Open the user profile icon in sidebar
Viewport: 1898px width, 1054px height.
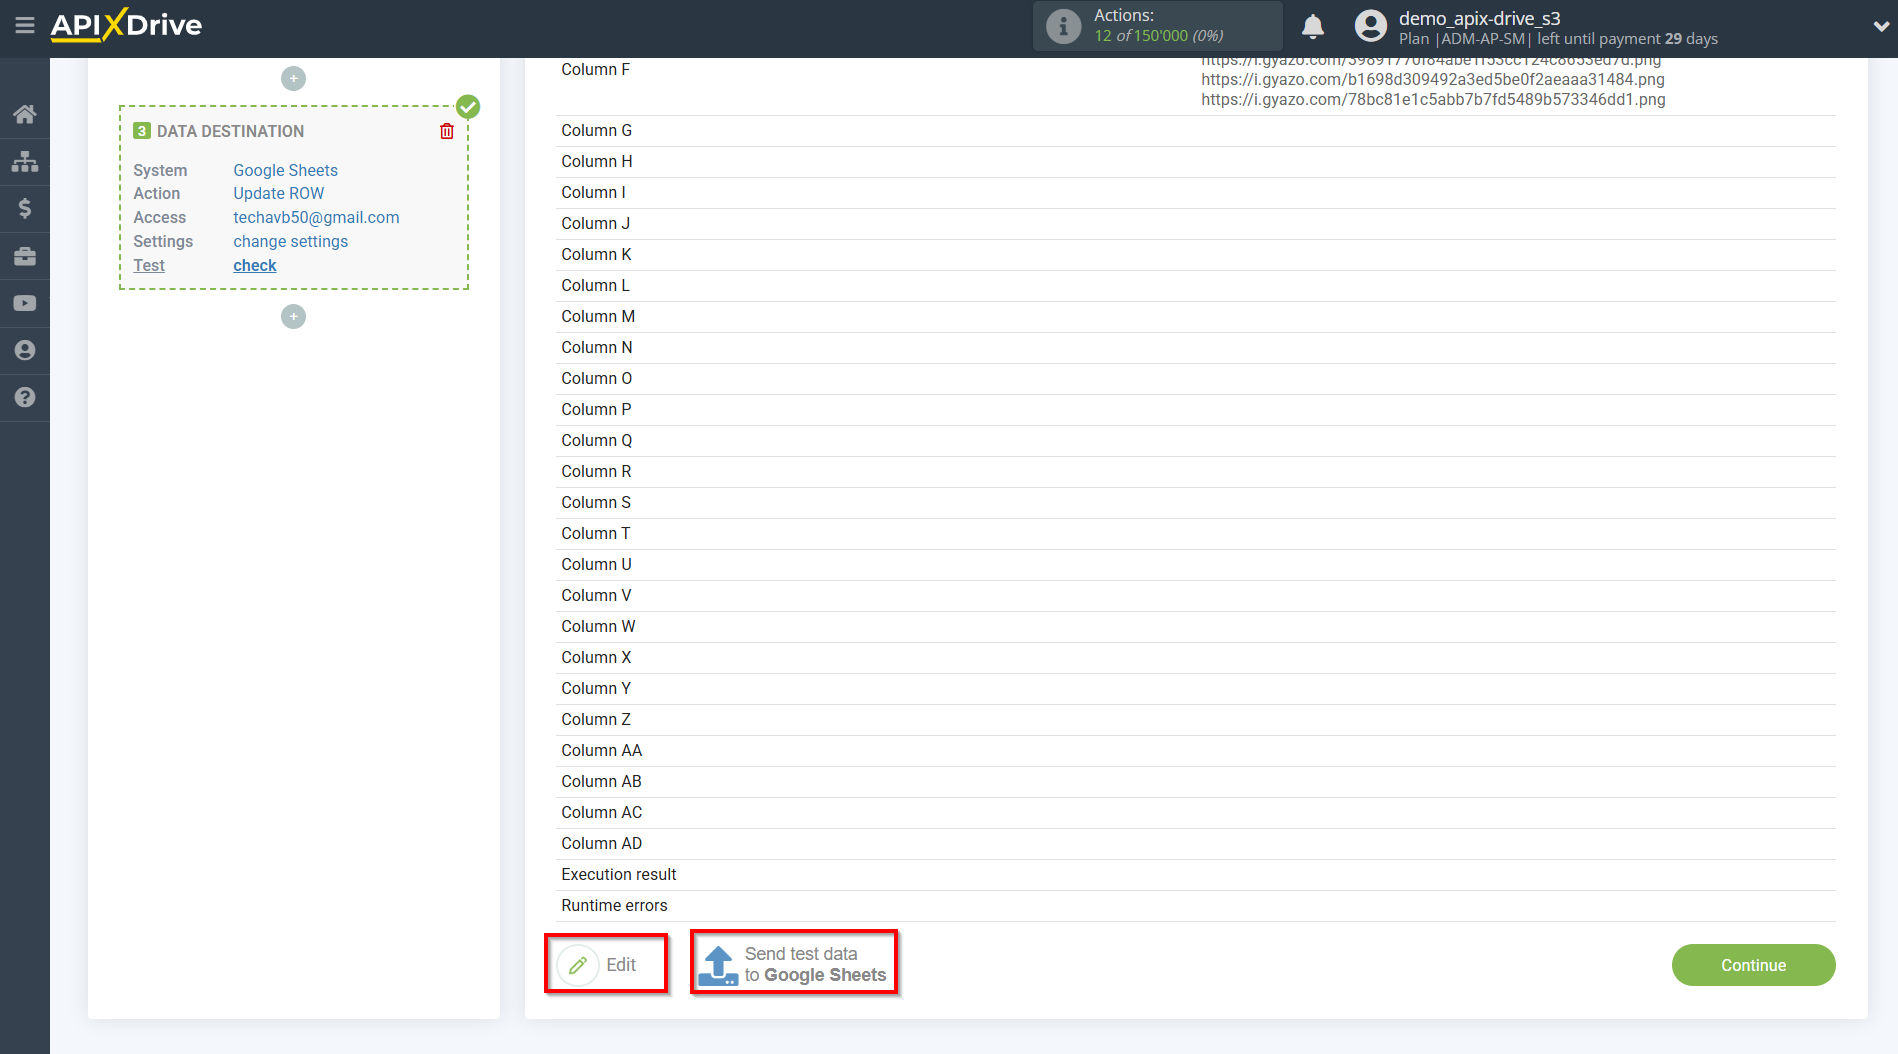[25, 350]
